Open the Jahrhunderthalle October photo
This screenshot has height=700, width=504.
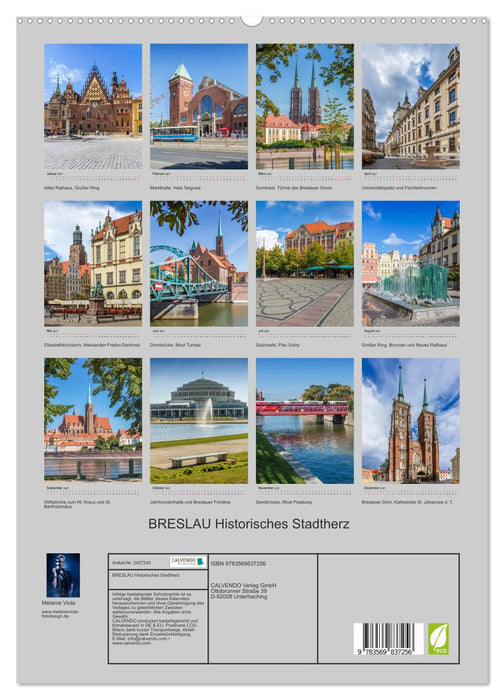(199, 421)
